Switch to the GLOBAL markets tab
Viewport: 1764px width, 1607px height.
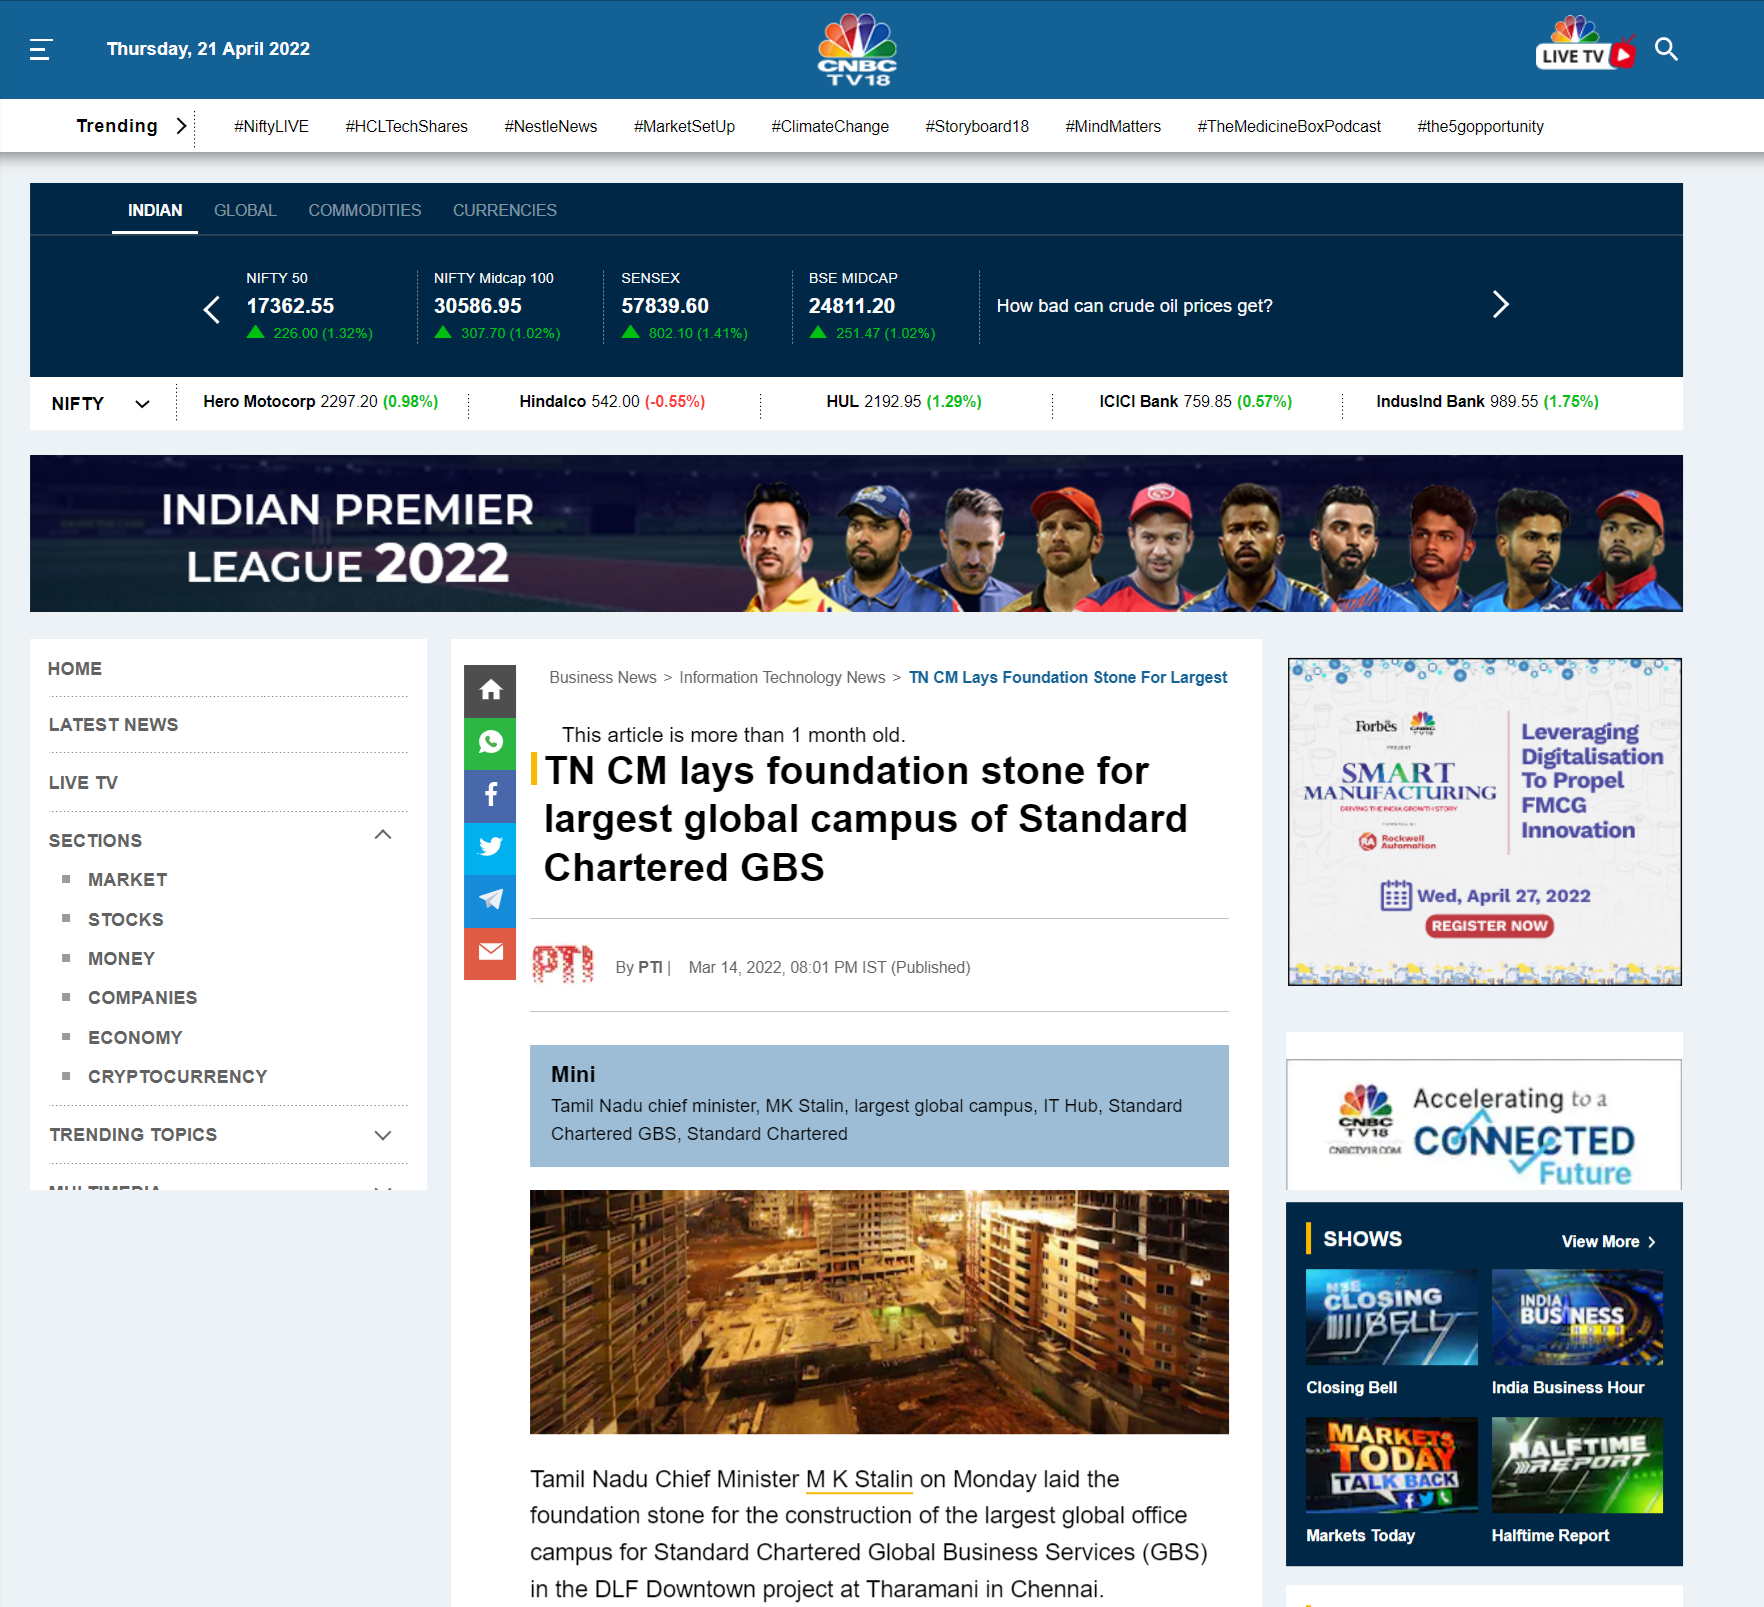[245, 210]
